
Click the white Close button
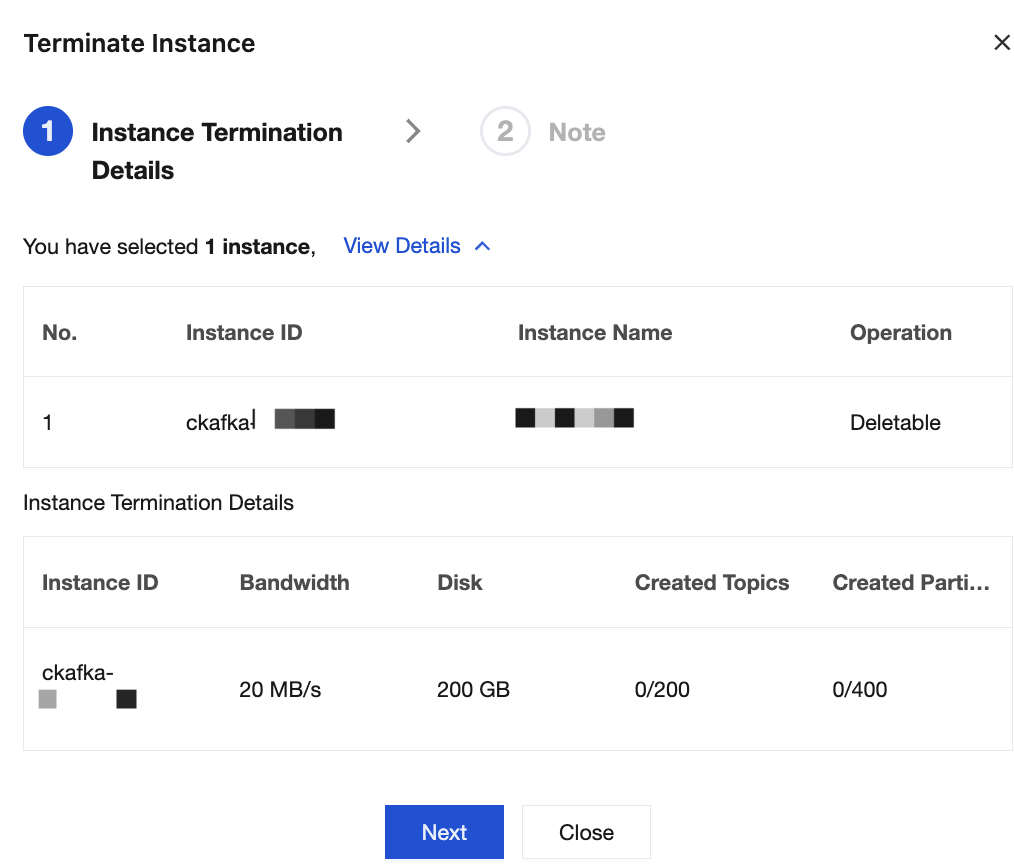(586, 832)
